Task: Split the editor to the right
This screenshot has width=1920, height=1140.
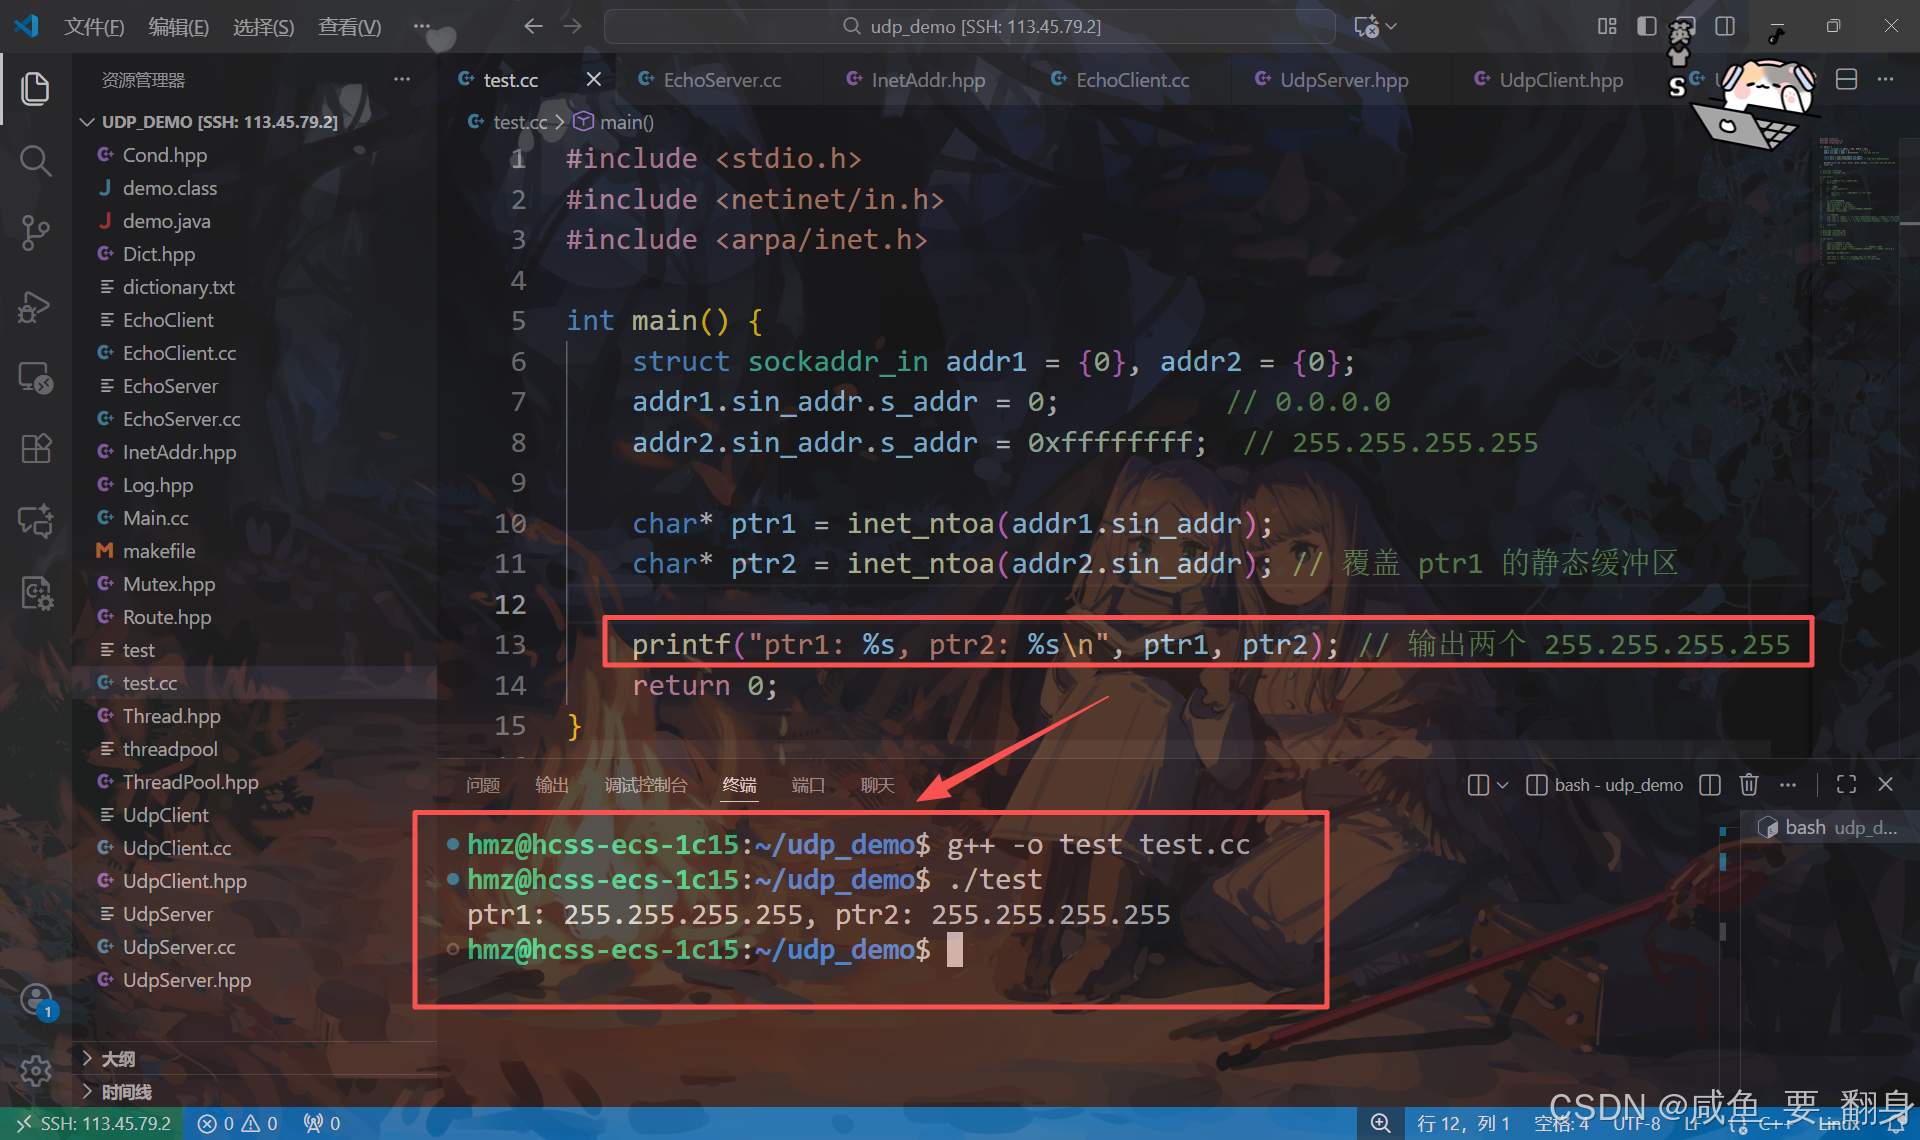Action: (1847, 80)
